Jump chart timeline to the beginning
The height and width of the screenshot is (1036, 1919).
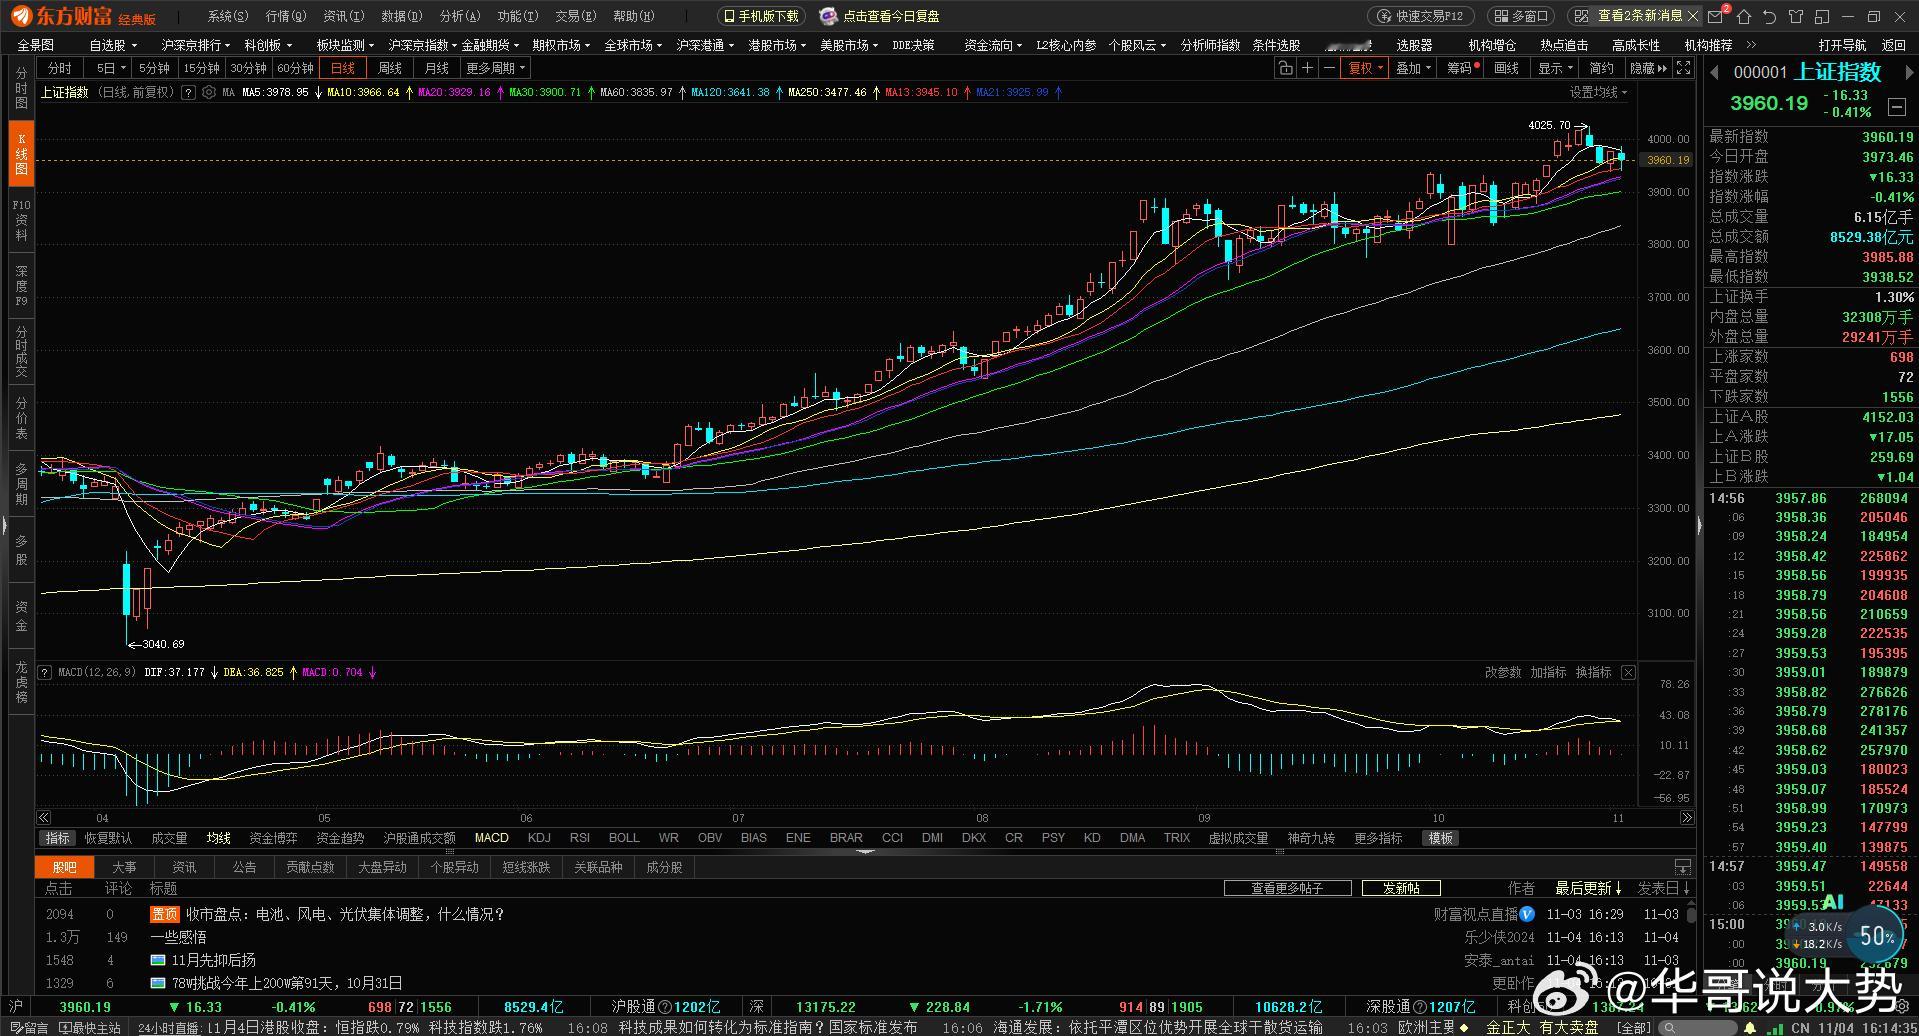click(44, 818)
